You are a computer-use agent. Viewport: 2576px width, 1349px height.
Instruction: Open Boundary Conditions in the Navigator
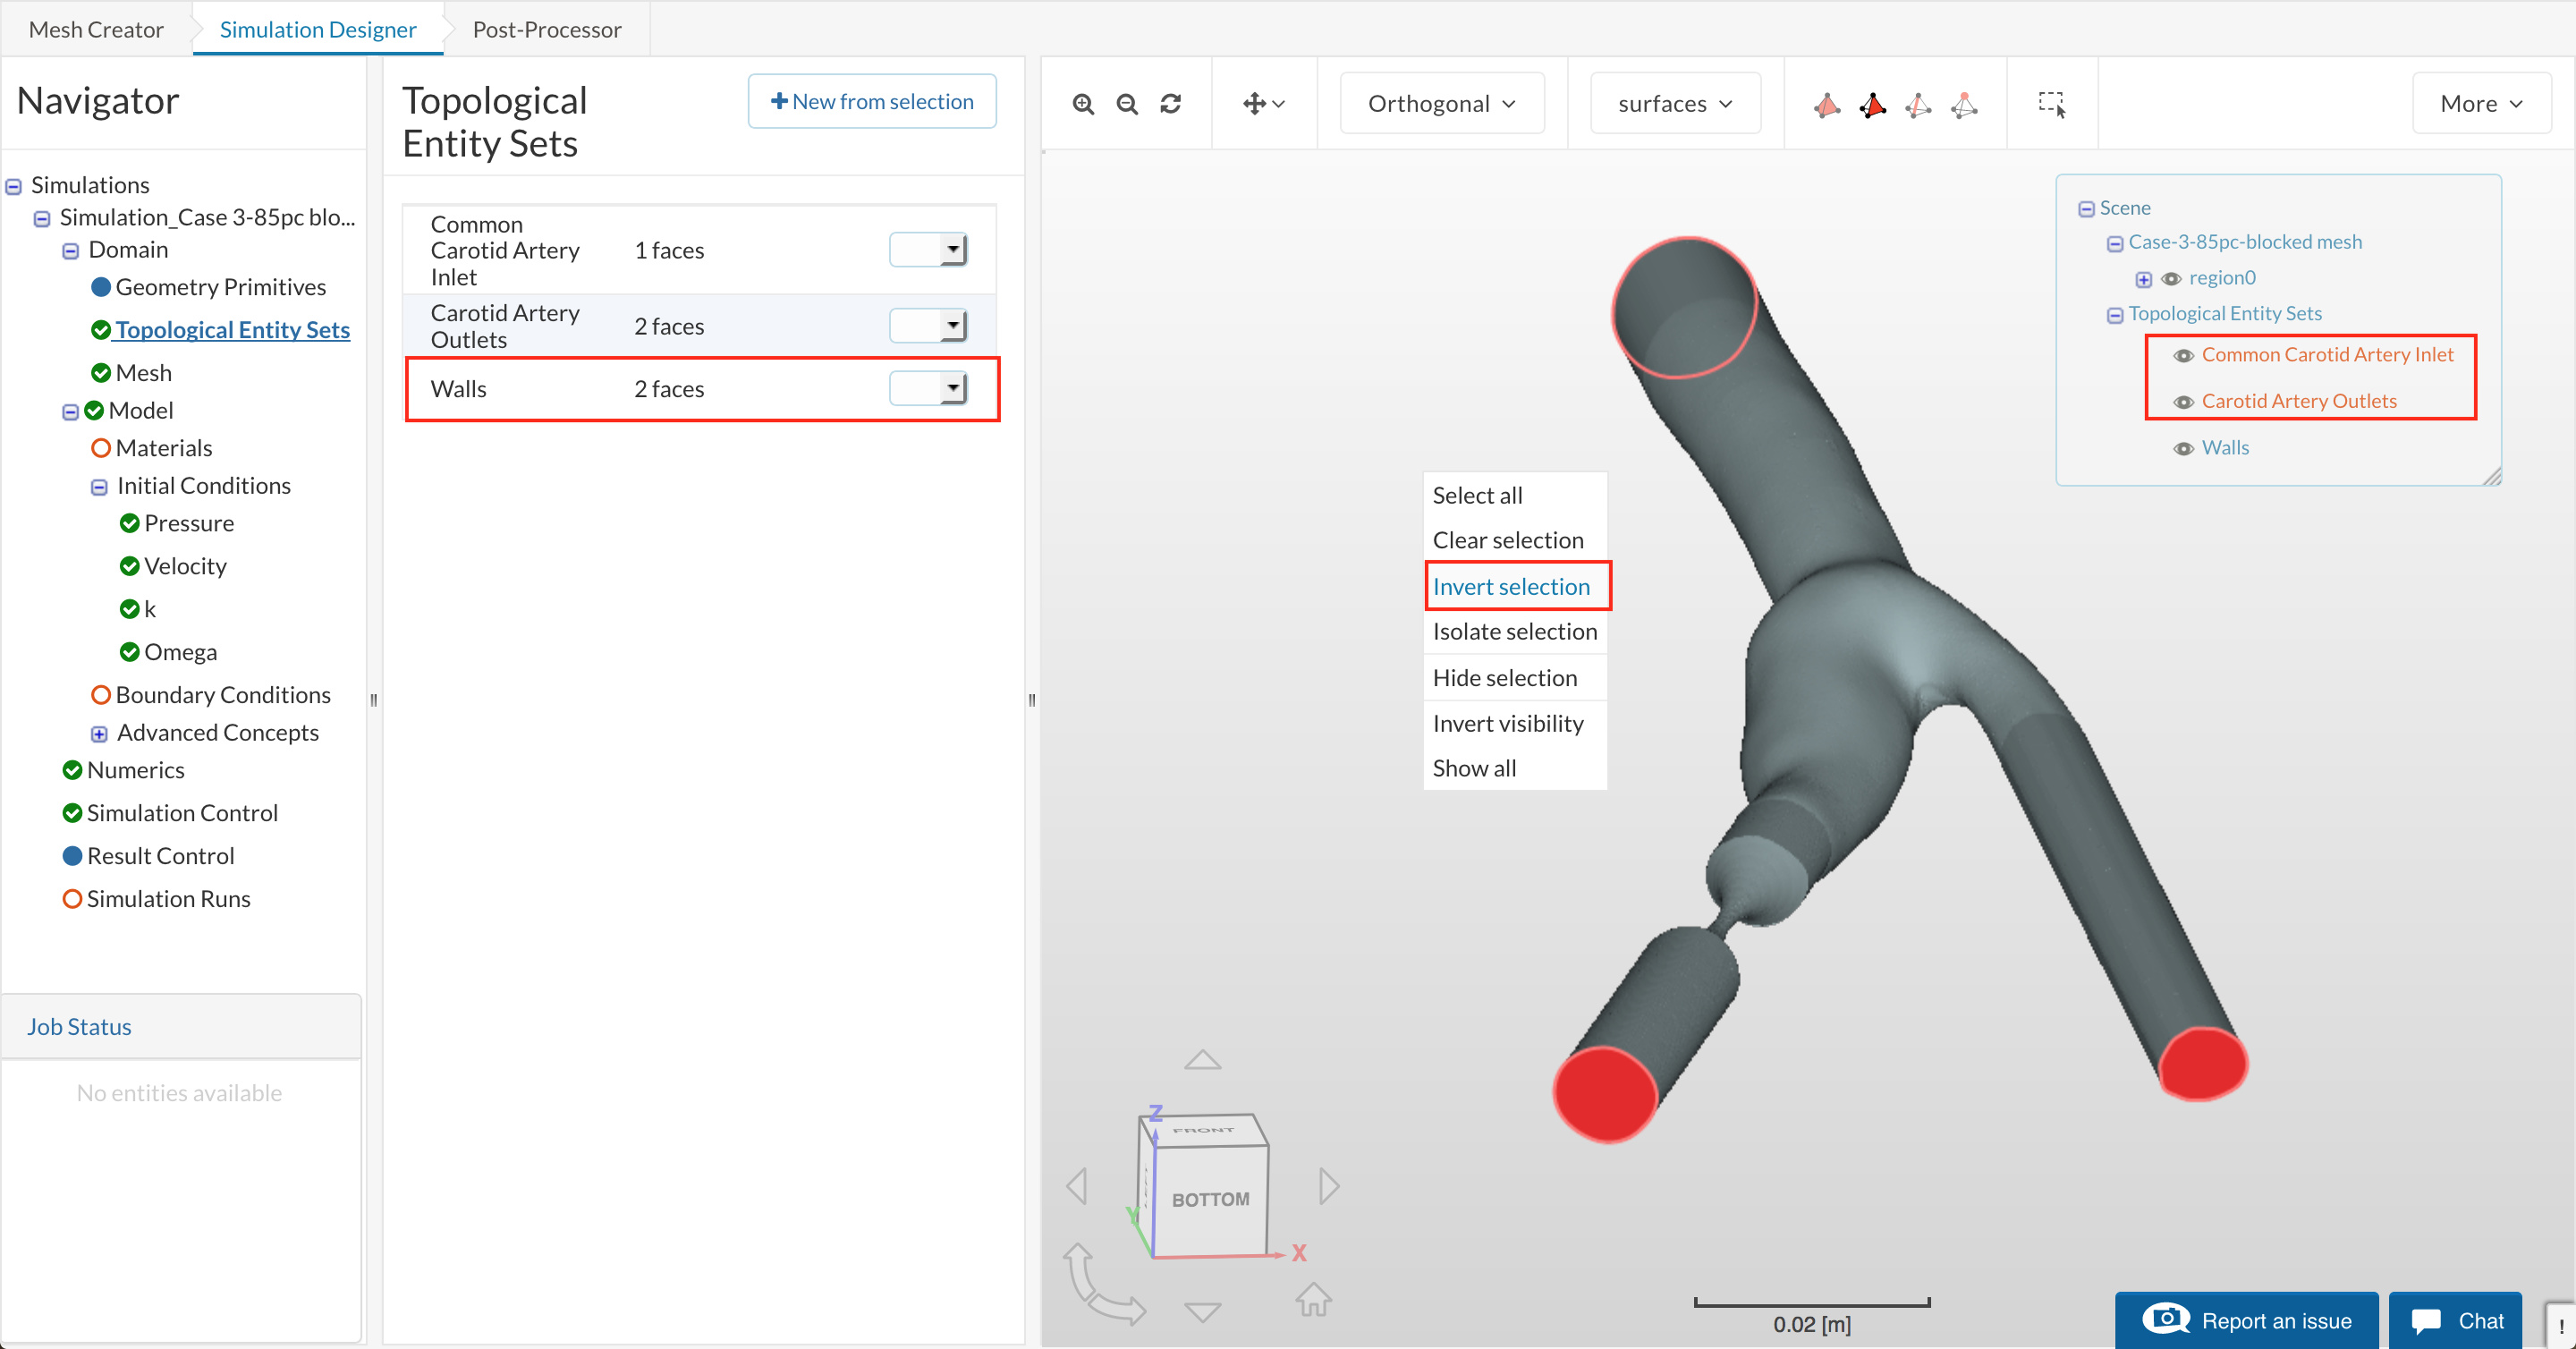pos(222,695)
